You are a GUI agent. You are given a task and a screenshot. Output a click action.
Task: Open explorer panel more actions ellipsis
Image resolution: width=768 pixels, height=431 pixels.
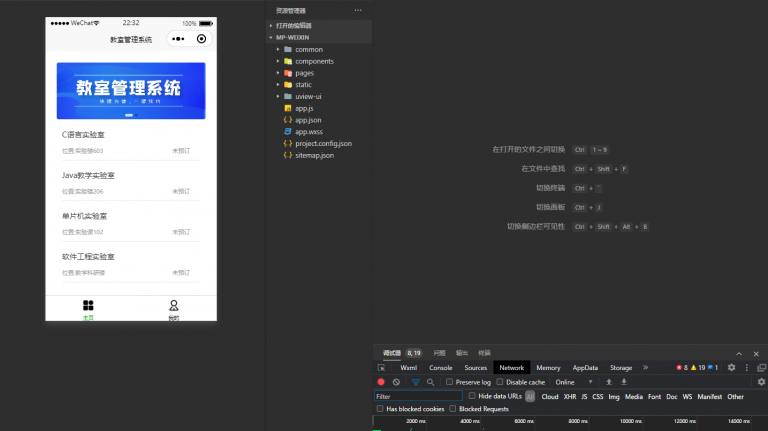pos(358,10)
